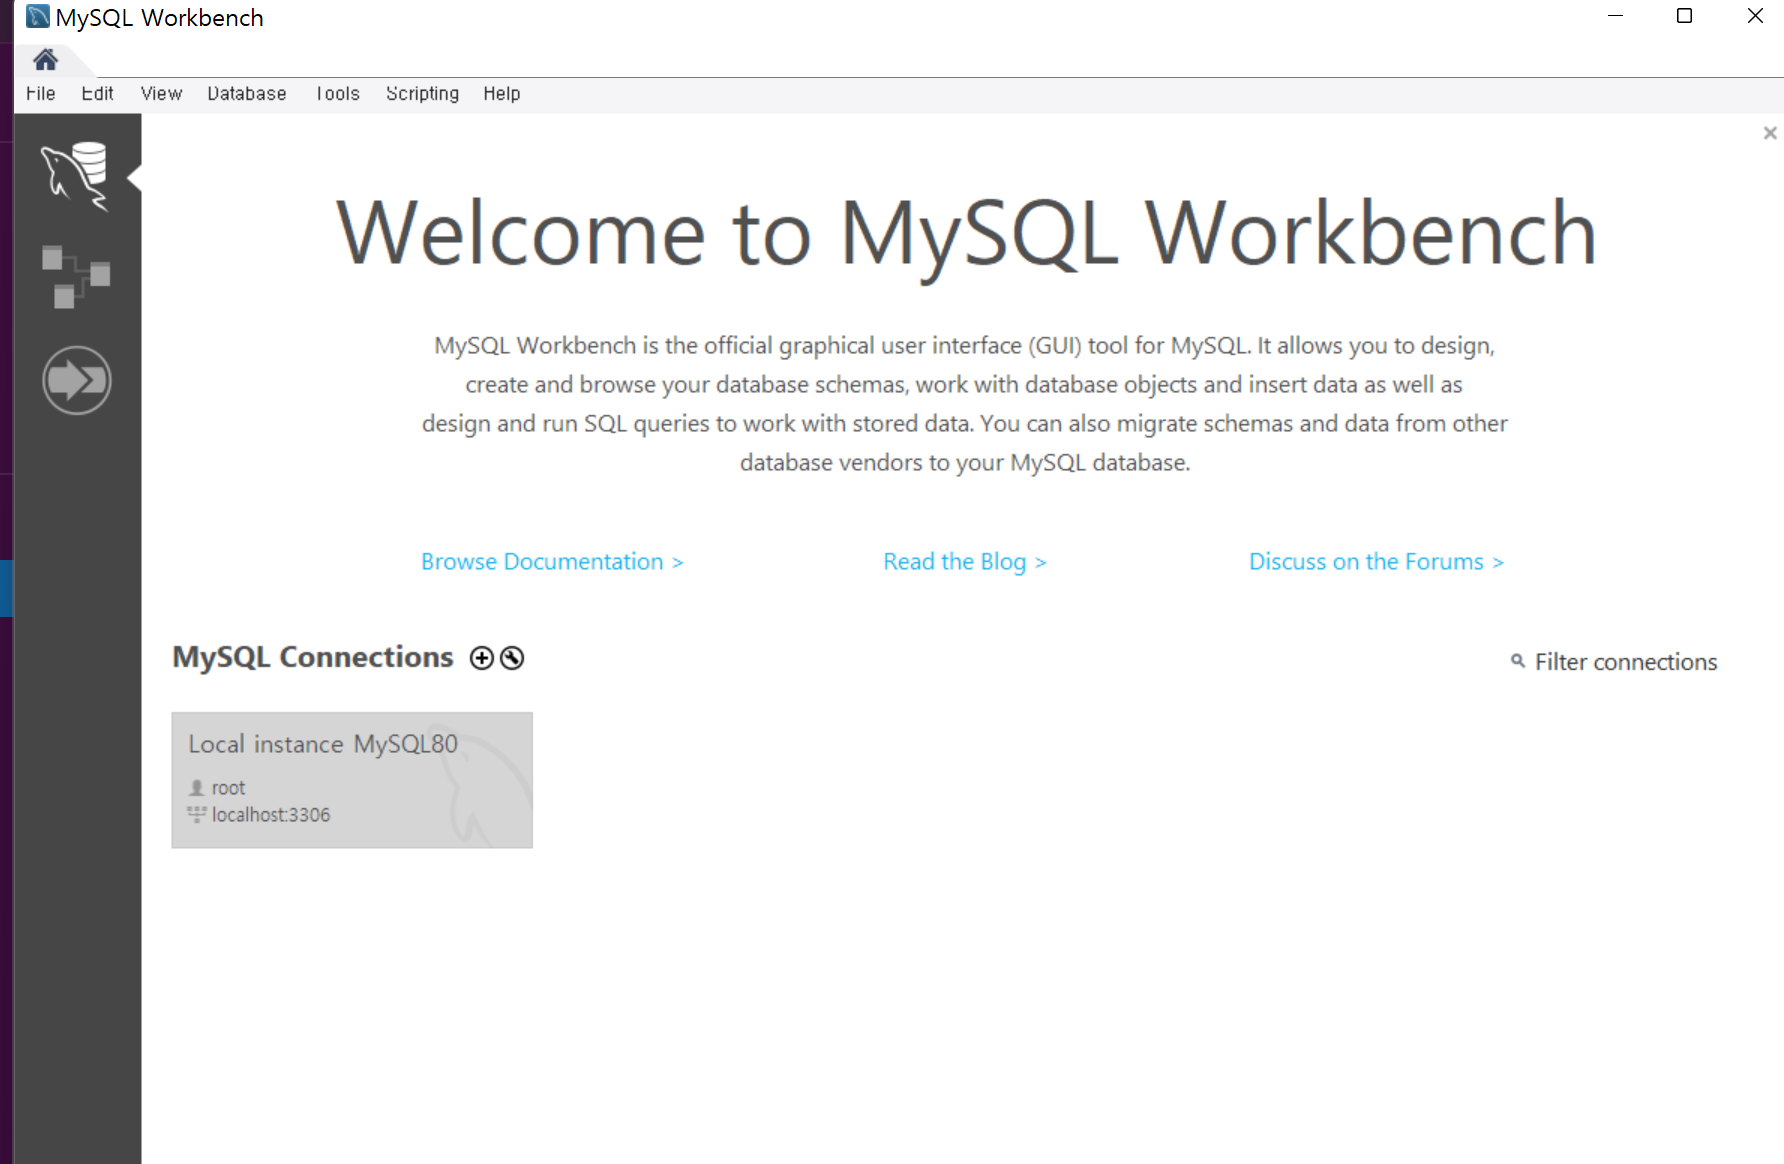Close the welcome message panel
Screen dimensions: 1784x1164
click(1770, 133)
